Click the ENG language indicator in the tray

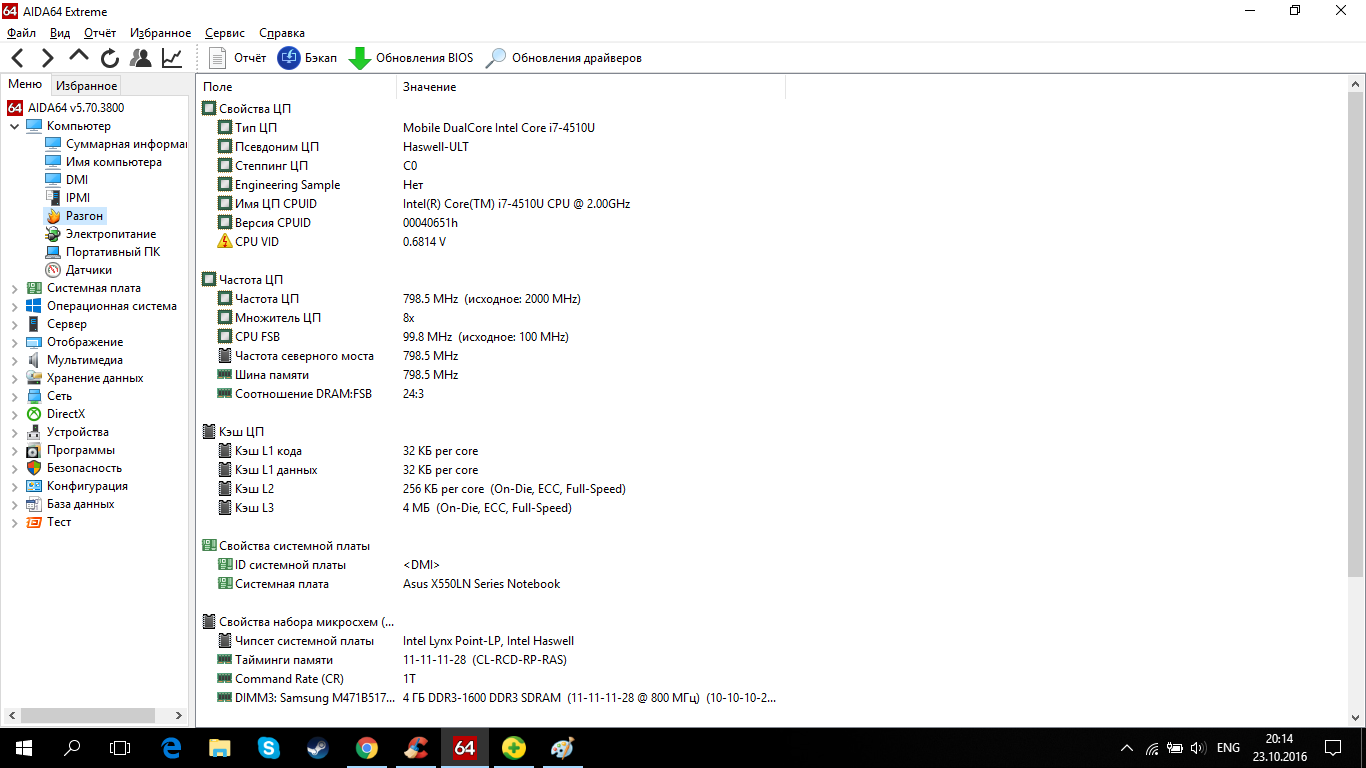click(x=1228, y=748)
